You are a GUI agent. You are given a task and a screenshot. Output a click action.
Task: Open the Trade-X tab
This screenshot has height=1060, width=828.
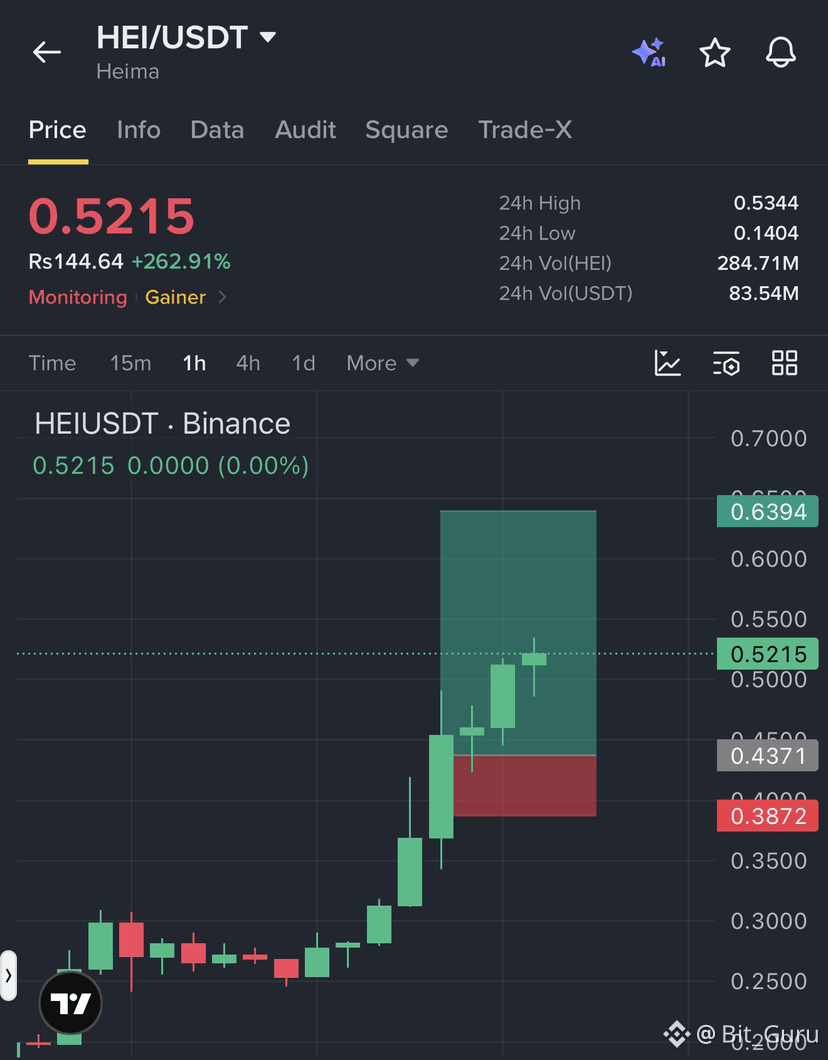pos(525,130)
